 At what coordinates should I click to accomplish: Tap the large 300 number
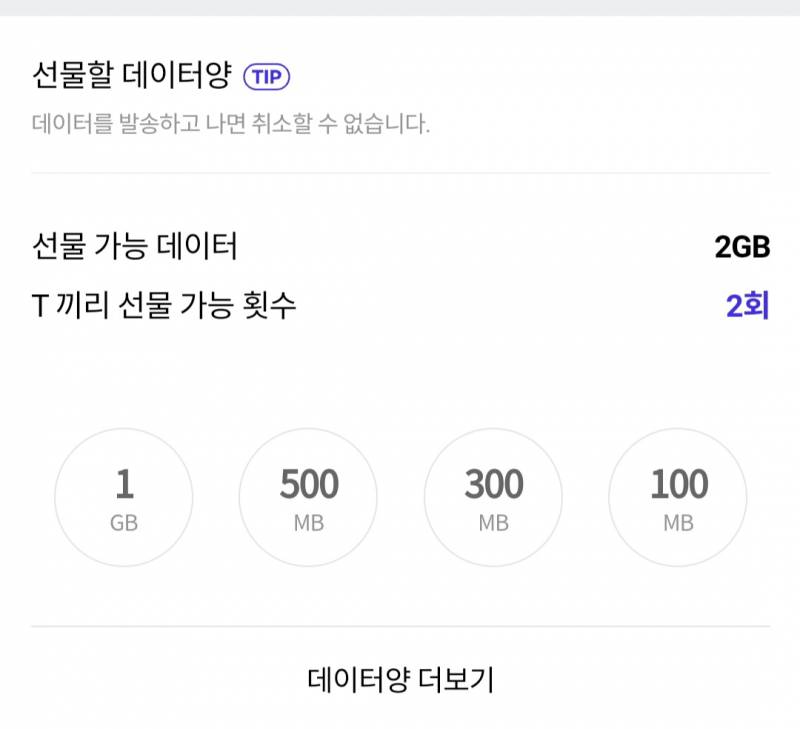click(494, 484)
